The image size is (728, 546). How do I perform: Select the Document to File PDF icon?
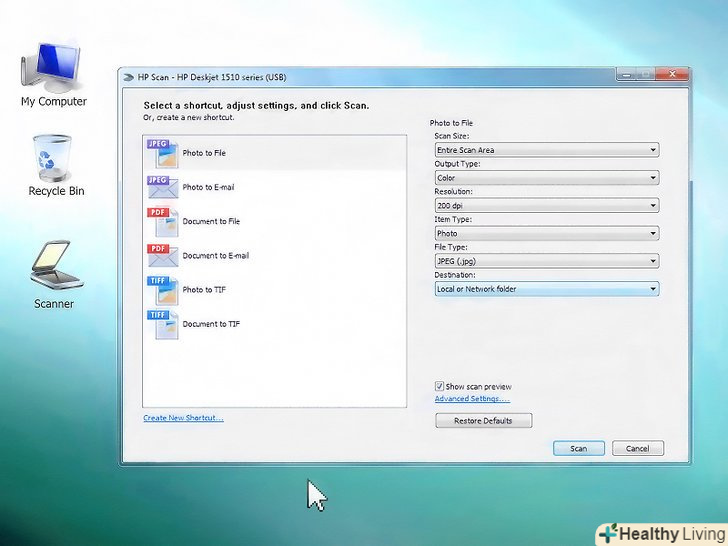click(x=162, y=221)
